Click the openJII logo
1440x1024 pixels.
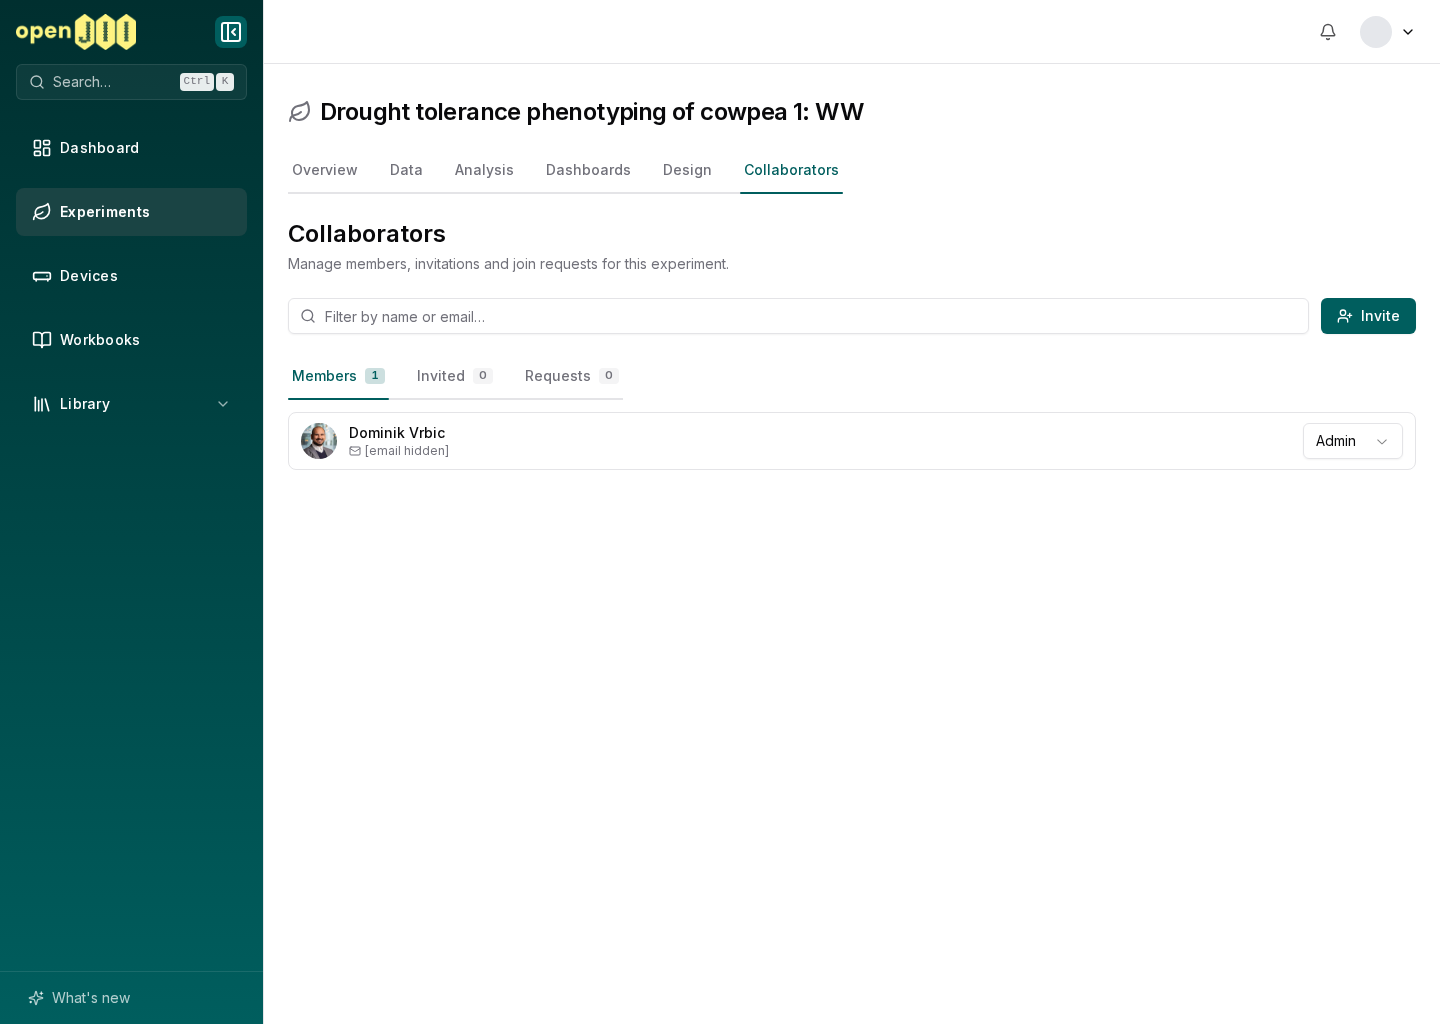point(76,32)
